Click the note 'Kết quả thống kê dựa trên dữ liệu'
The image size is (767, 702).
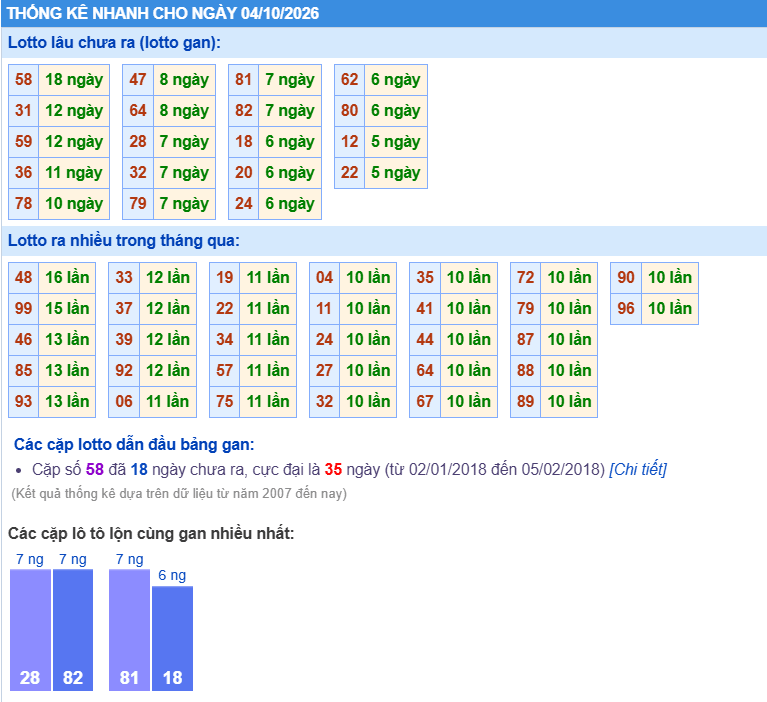(x=179, y=493)
